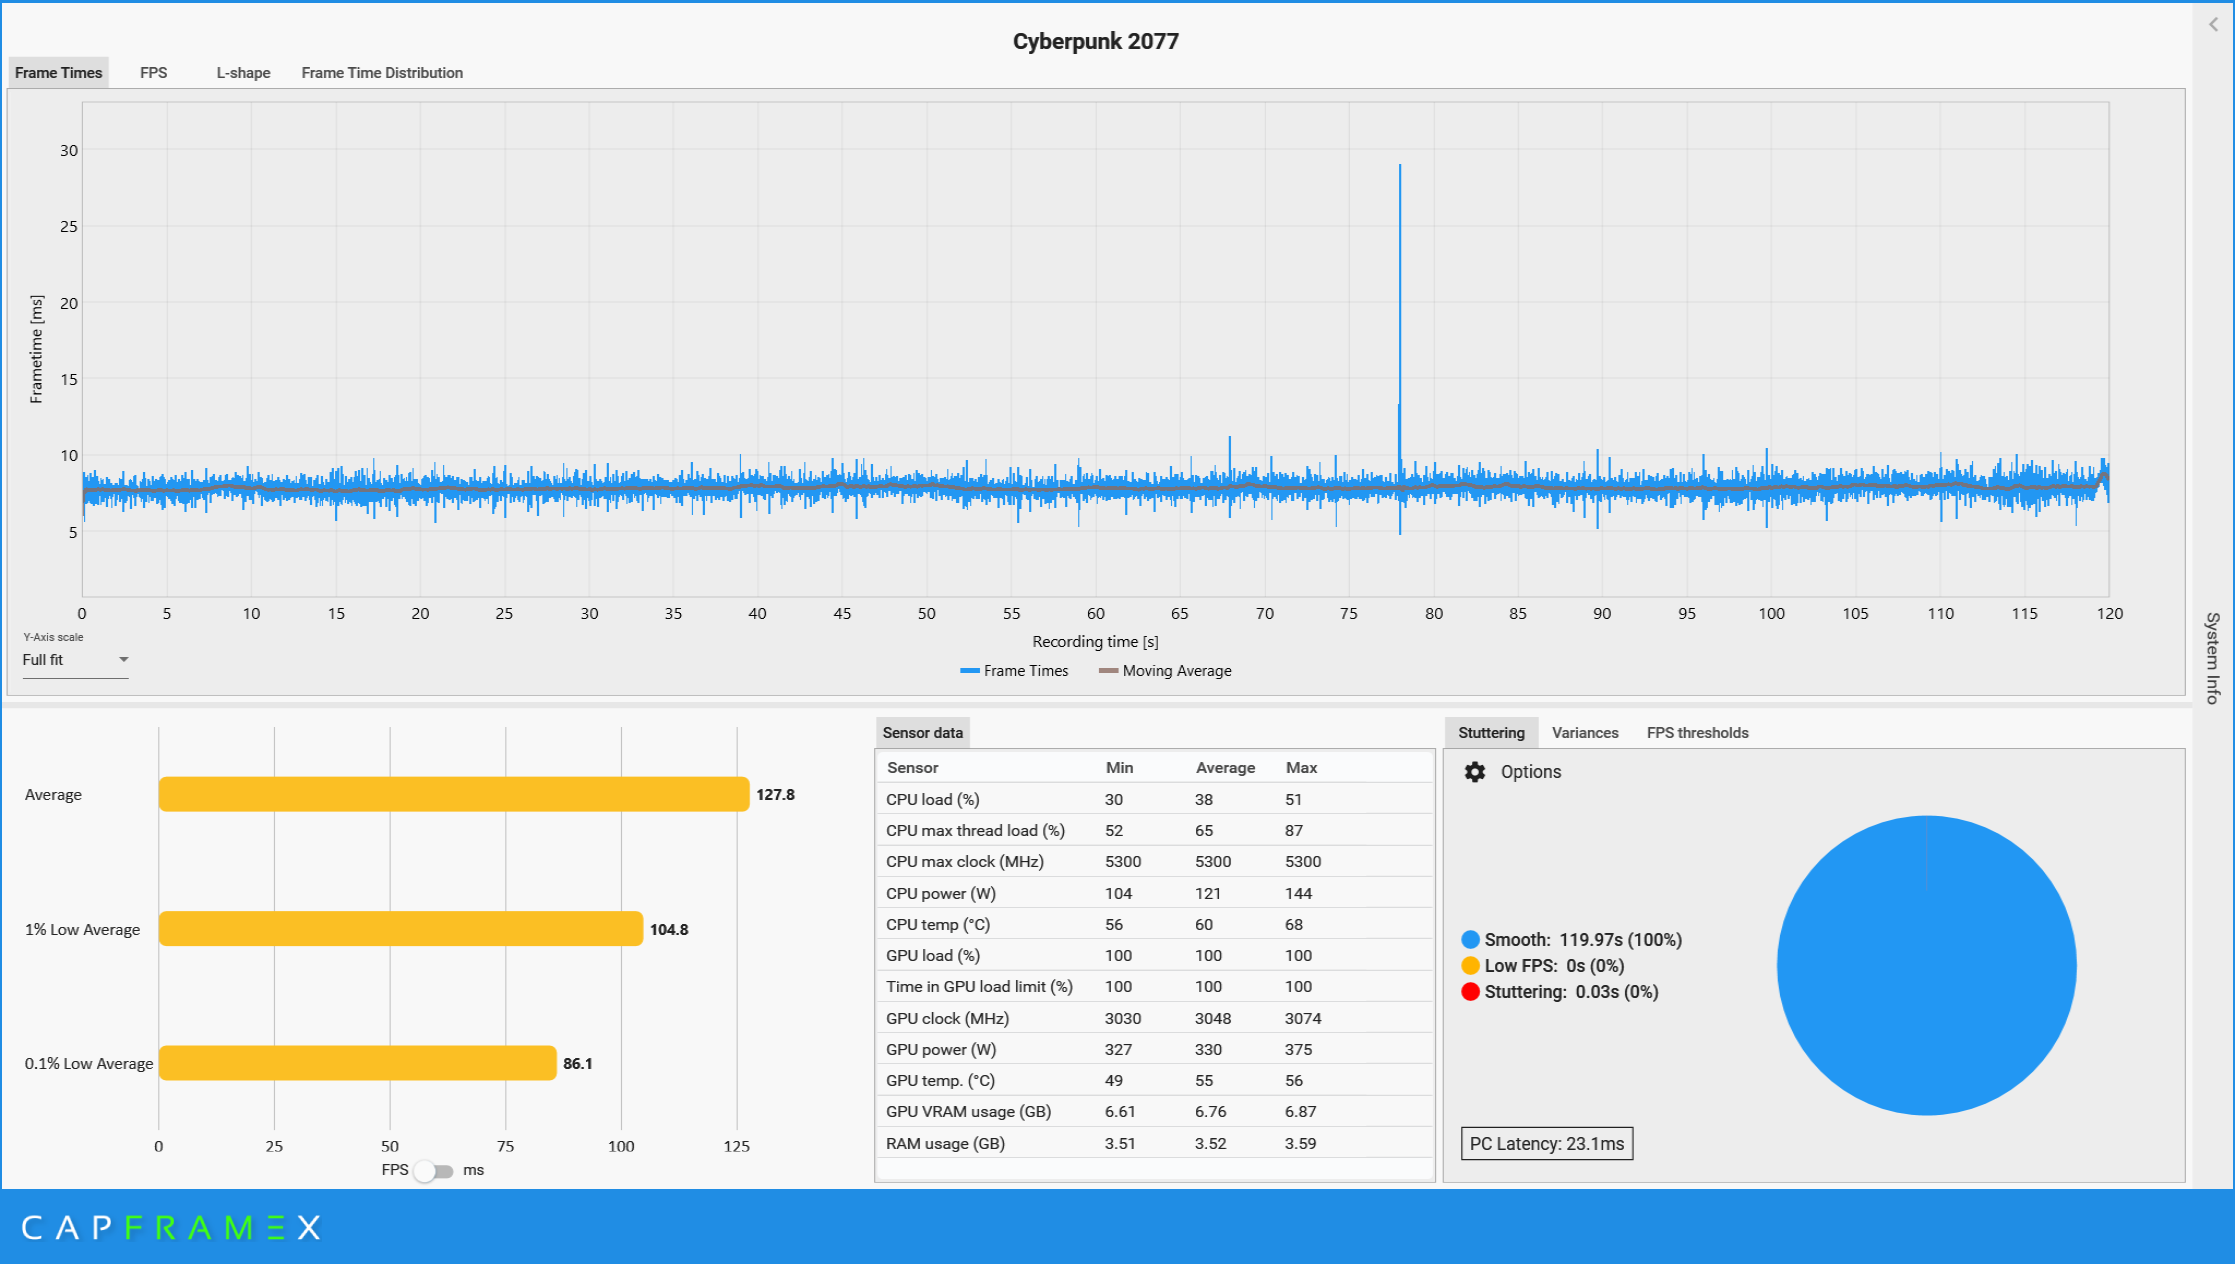Switch to the FPS tab
Image resolution: width=2235 pixels, height=1264 pixels.
click(x=153, y=73)
